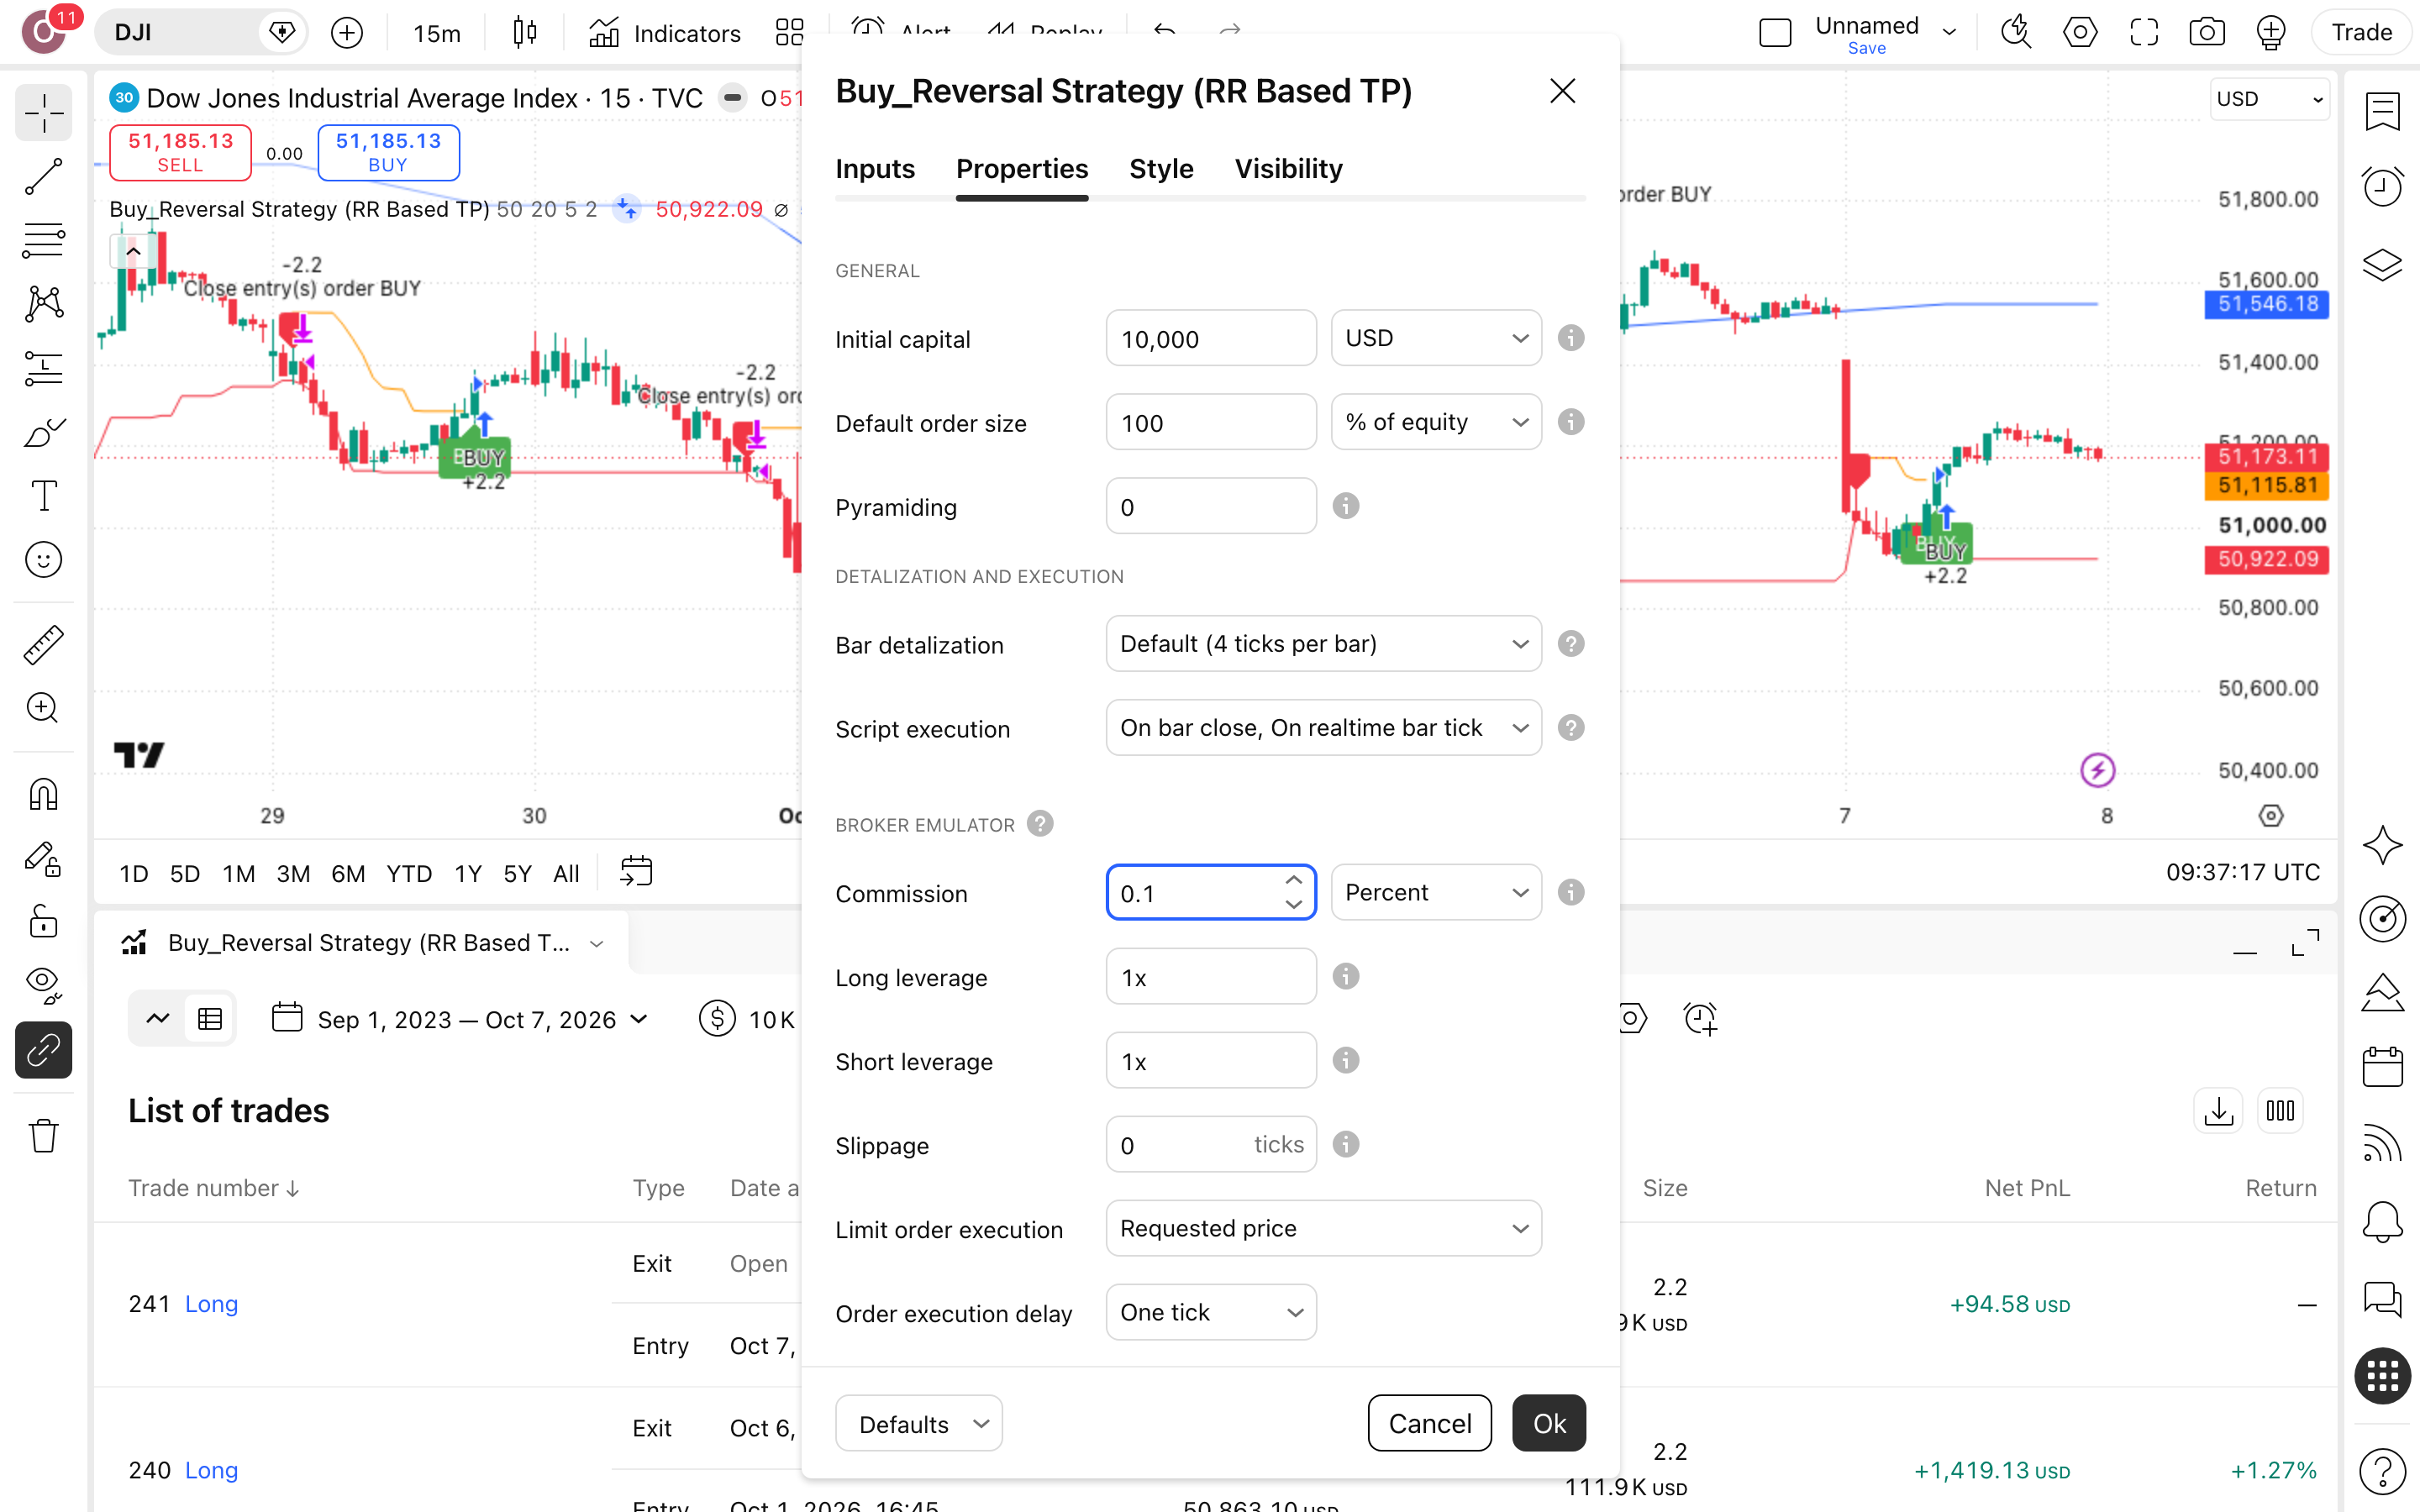Screen dimensions: 2420x1512
Task: Take a chart snapshot with camera icon
Action: (x=2206, y=33)
